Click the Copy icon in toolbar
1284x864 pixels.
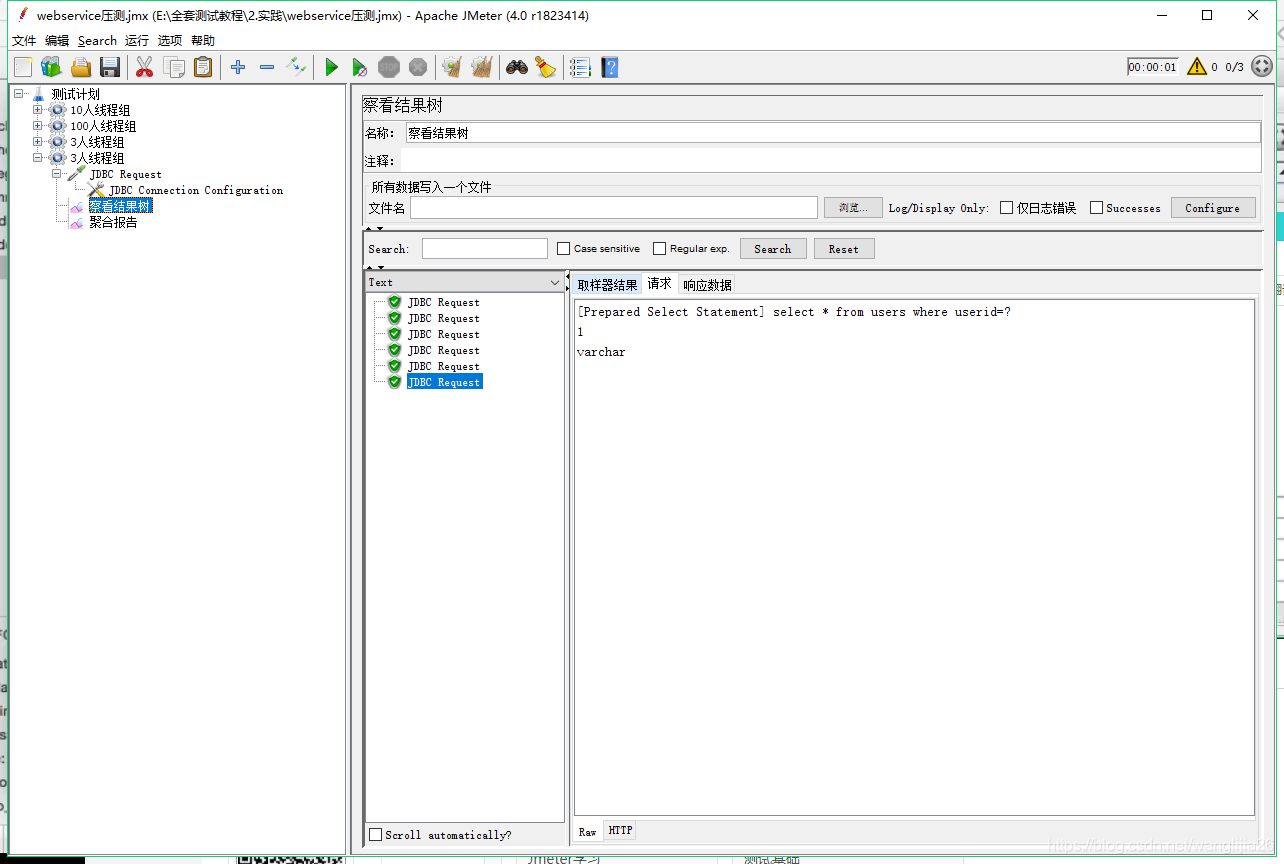point(174,67)
